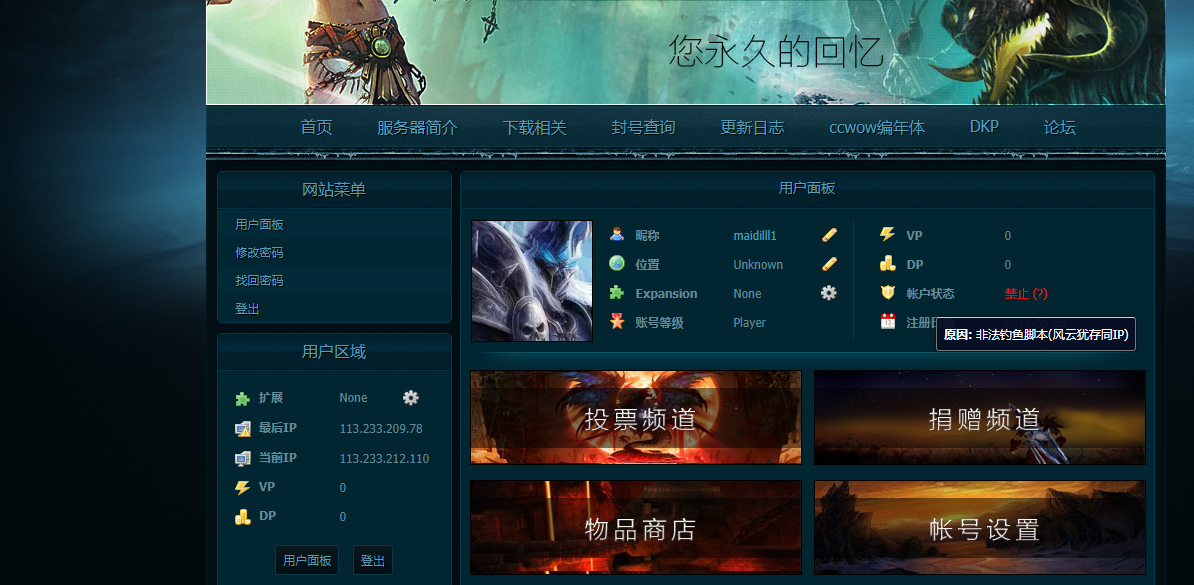1194x585 pixels.
Task: Click the shield icon beside 帐户状态
Action: (887, 293)
